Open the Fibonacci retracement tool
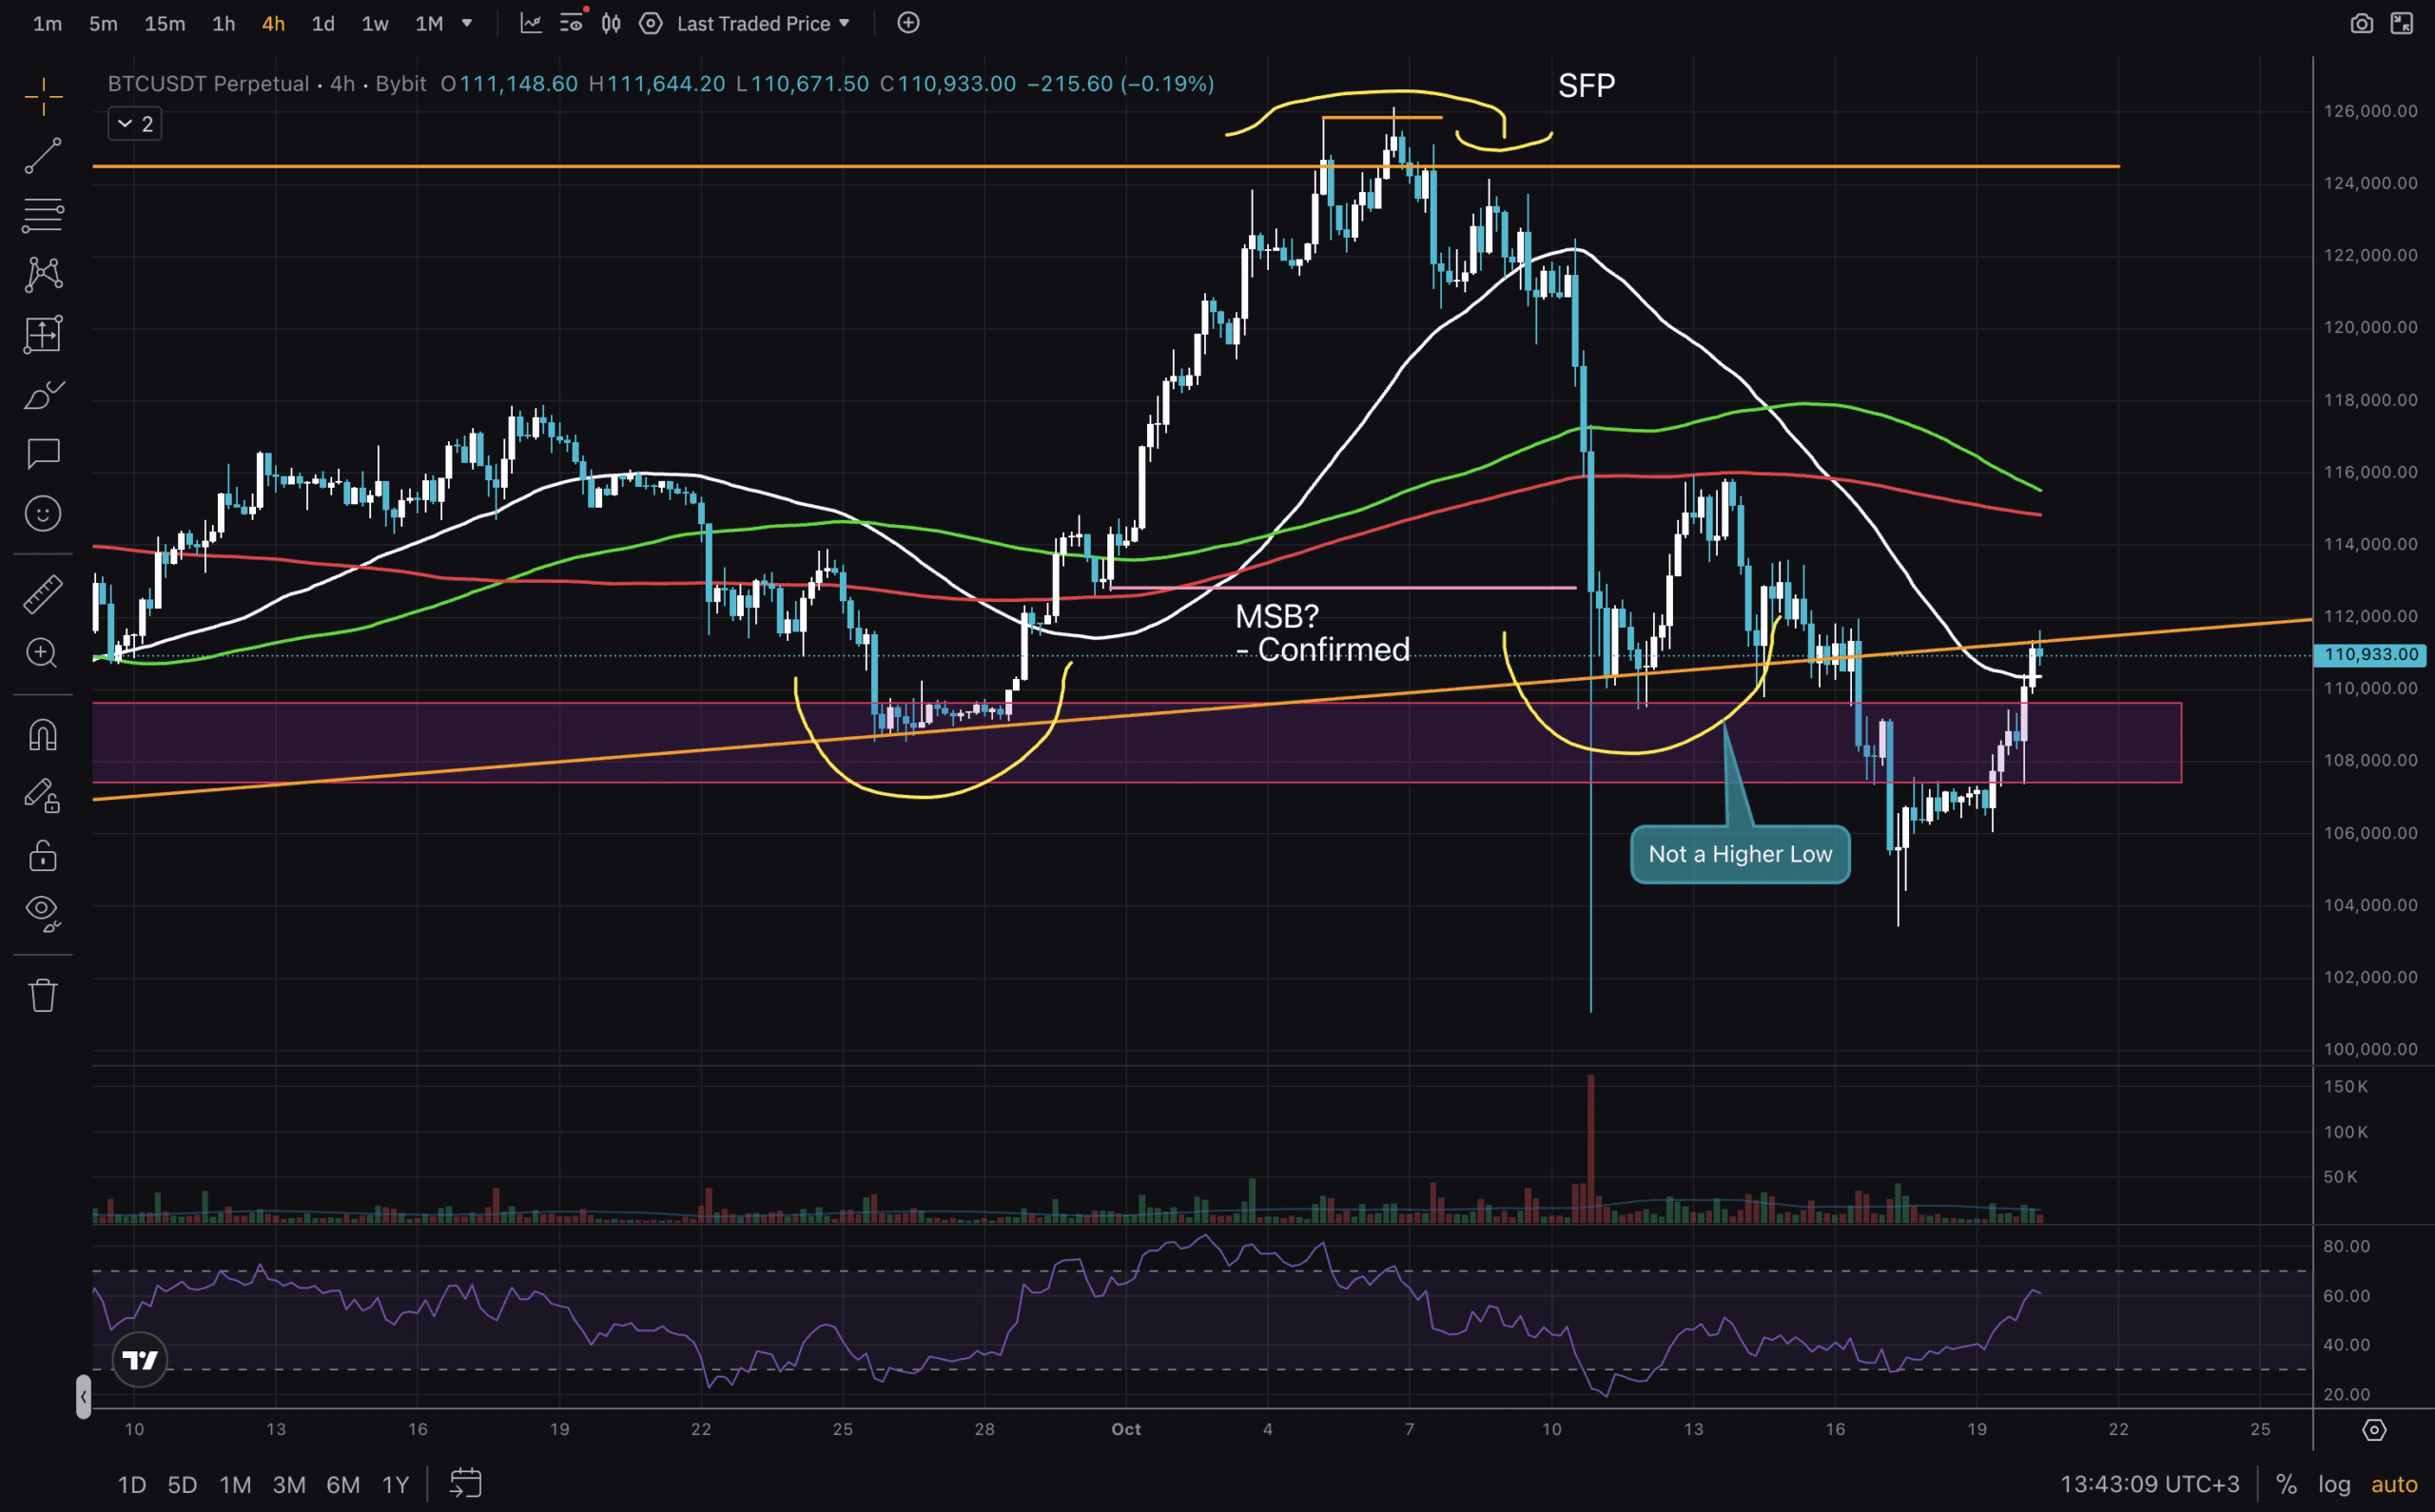This screenshot has width=2435, height=1512. tap(43, 215)
